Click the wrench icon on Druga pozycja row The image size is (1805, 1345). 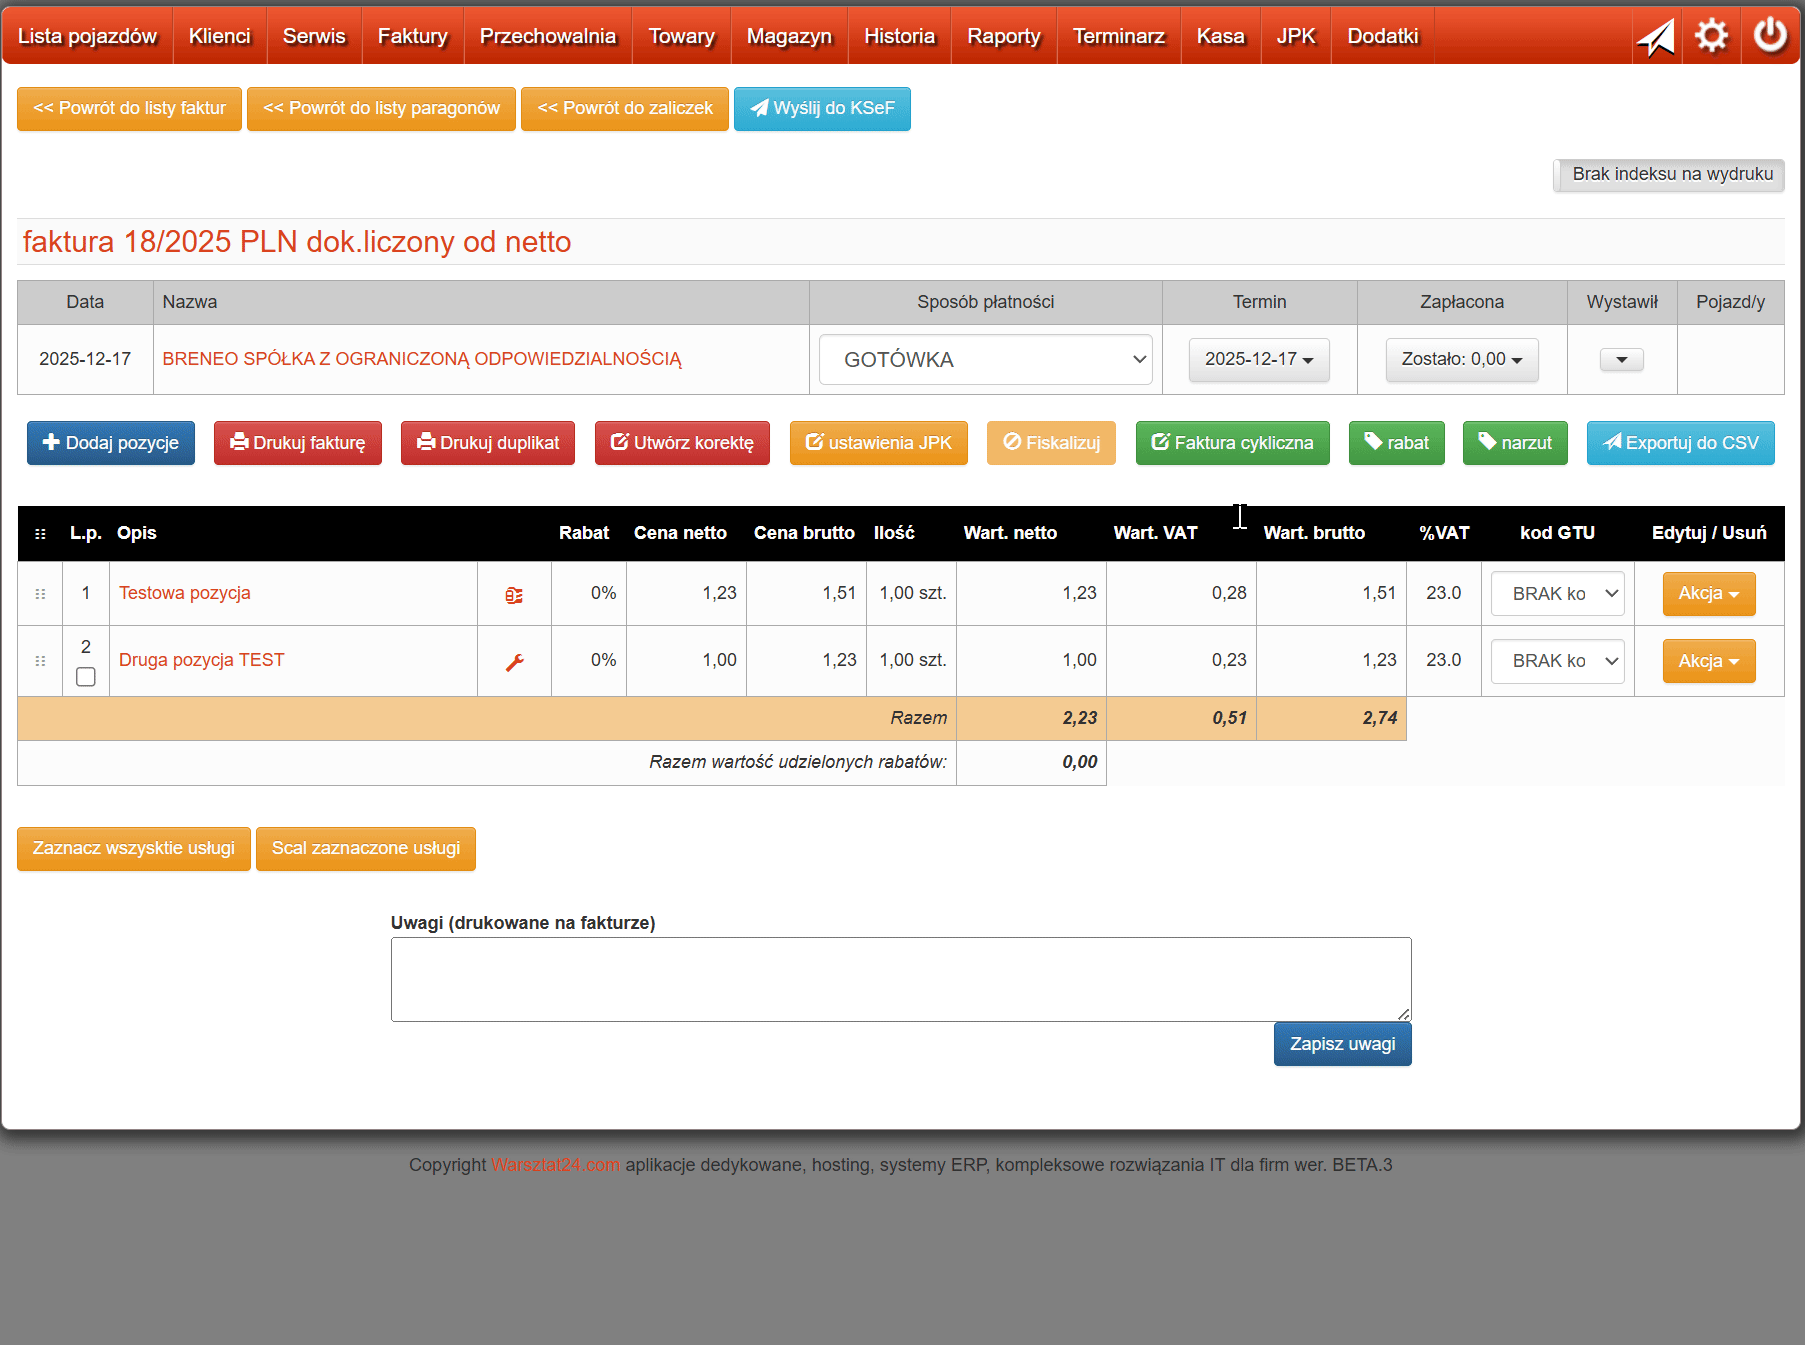tap(514, 662)
